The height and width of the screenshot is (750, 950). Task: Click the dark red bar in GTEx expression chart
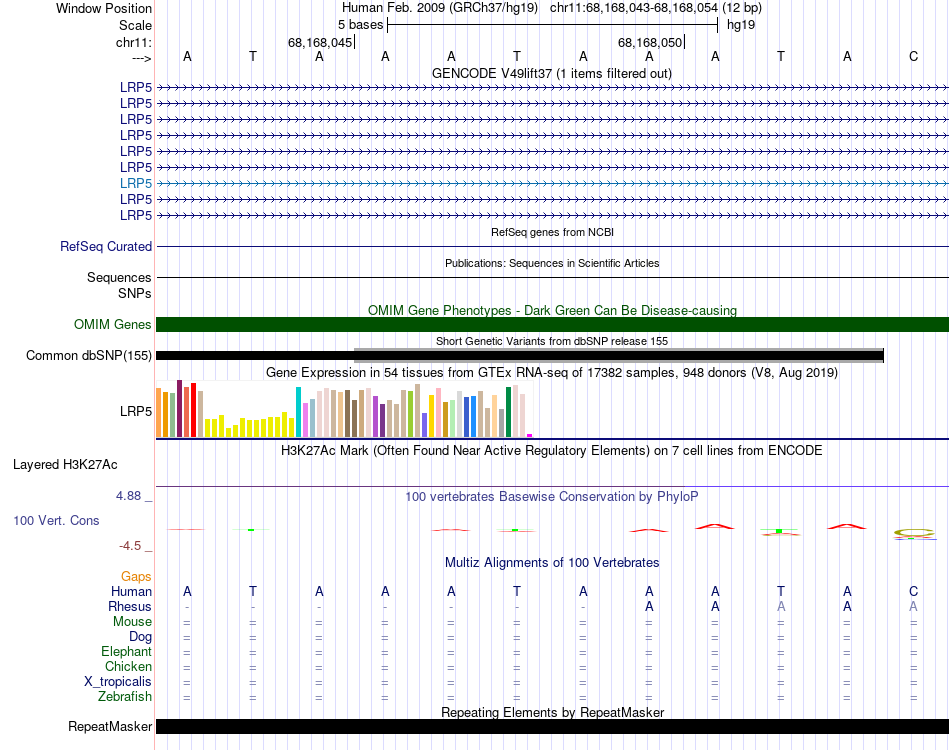click(179, 408)
